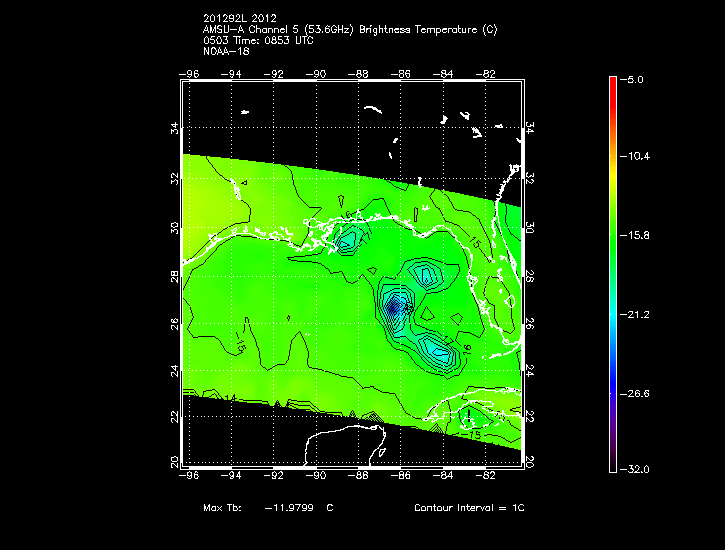Click the '-86' longitude label on bottom axis
The image size is (725, 550).
(400, 476)
